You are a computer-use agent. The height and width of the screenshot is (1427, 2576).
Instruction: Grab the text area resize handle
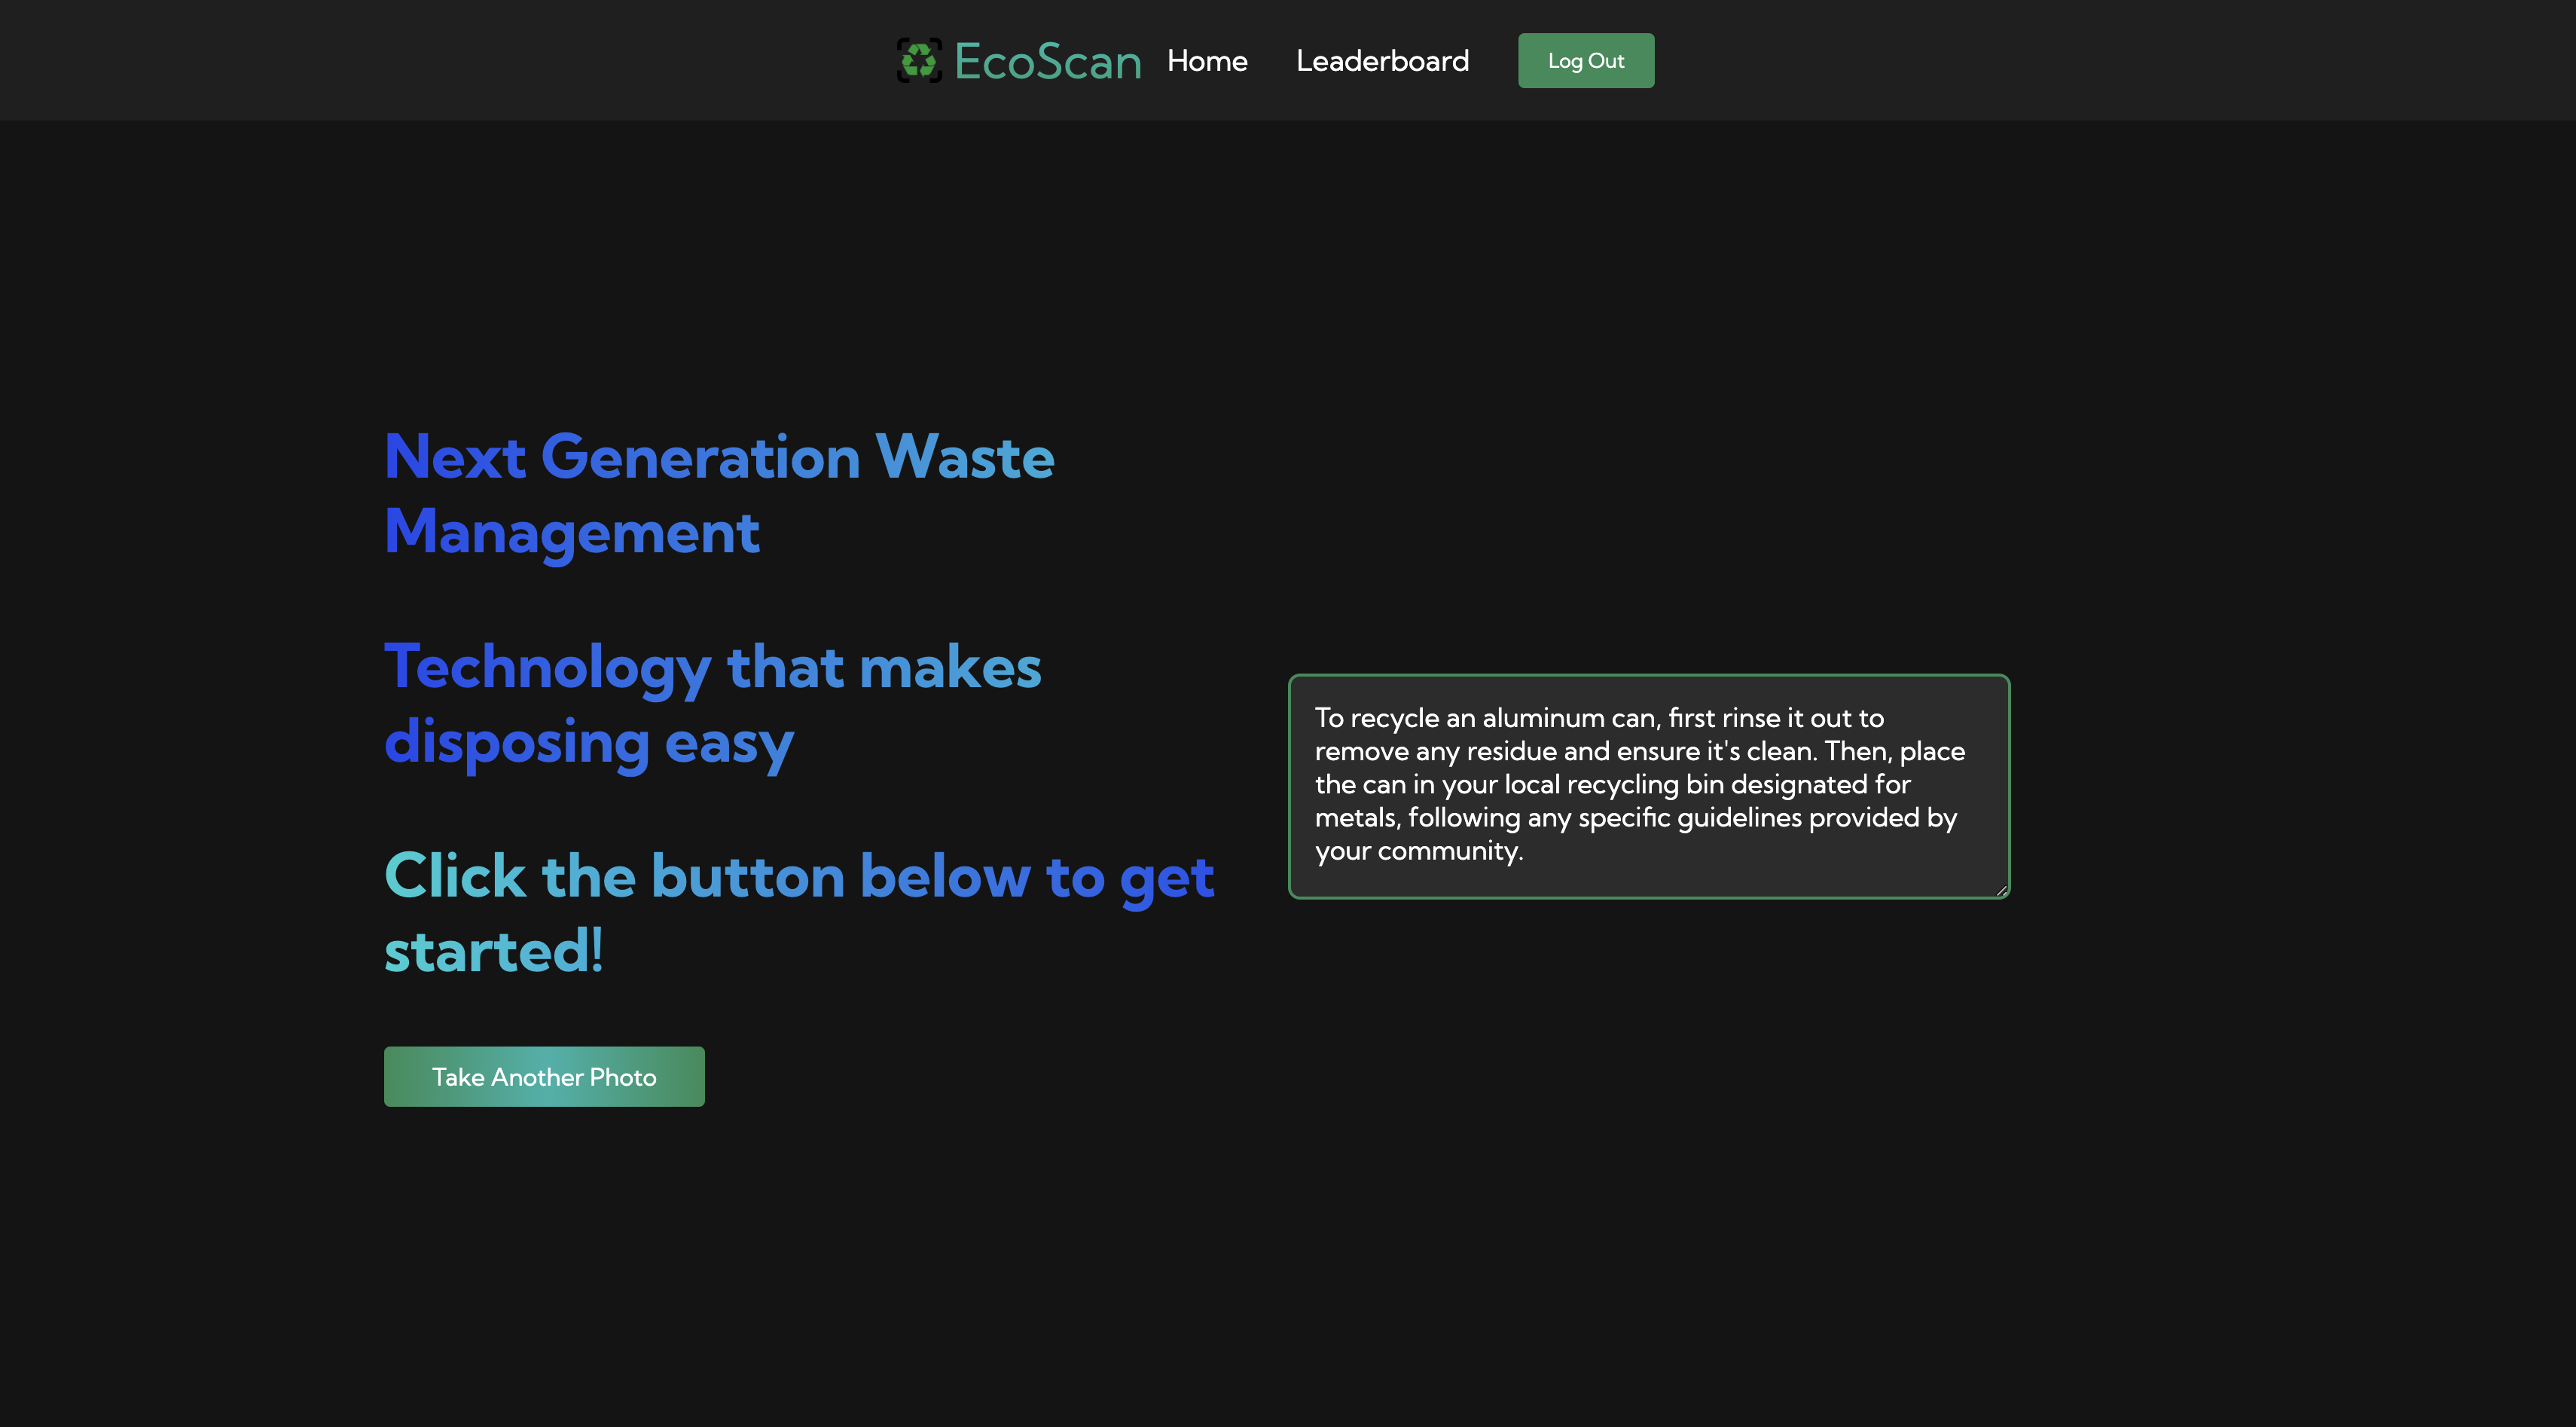click(2001, 890)
